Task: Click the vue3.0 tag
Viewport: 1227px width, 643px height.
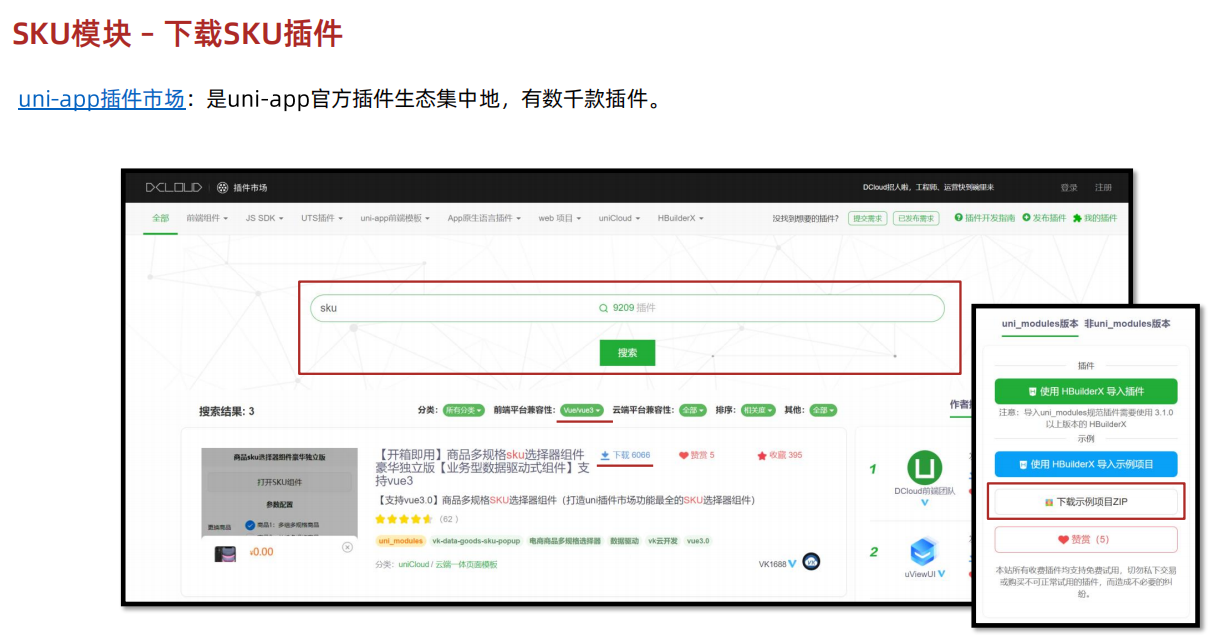Action: click(698, 541)
